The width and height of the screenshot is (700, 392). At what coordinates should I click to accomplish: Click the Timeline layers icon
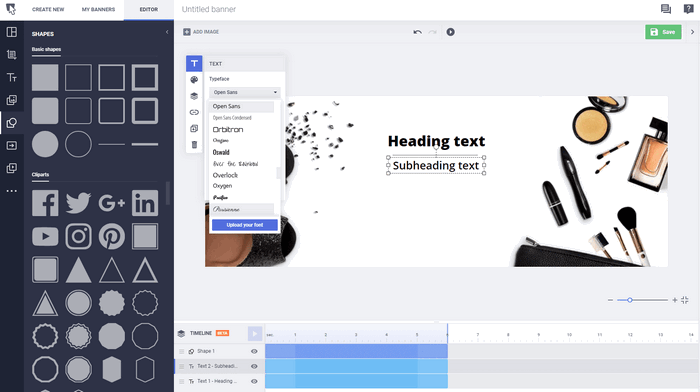(181, 334)
